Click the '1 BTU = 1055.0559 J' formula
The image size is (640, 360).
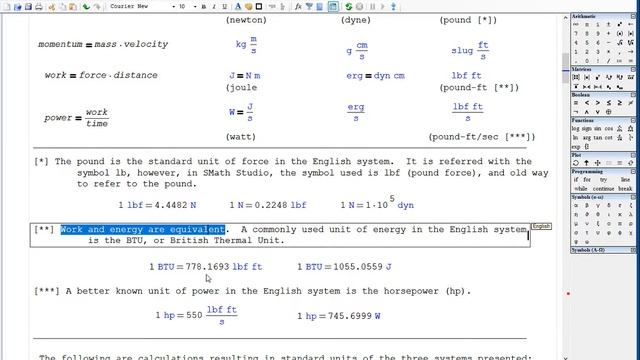[344, 267]
